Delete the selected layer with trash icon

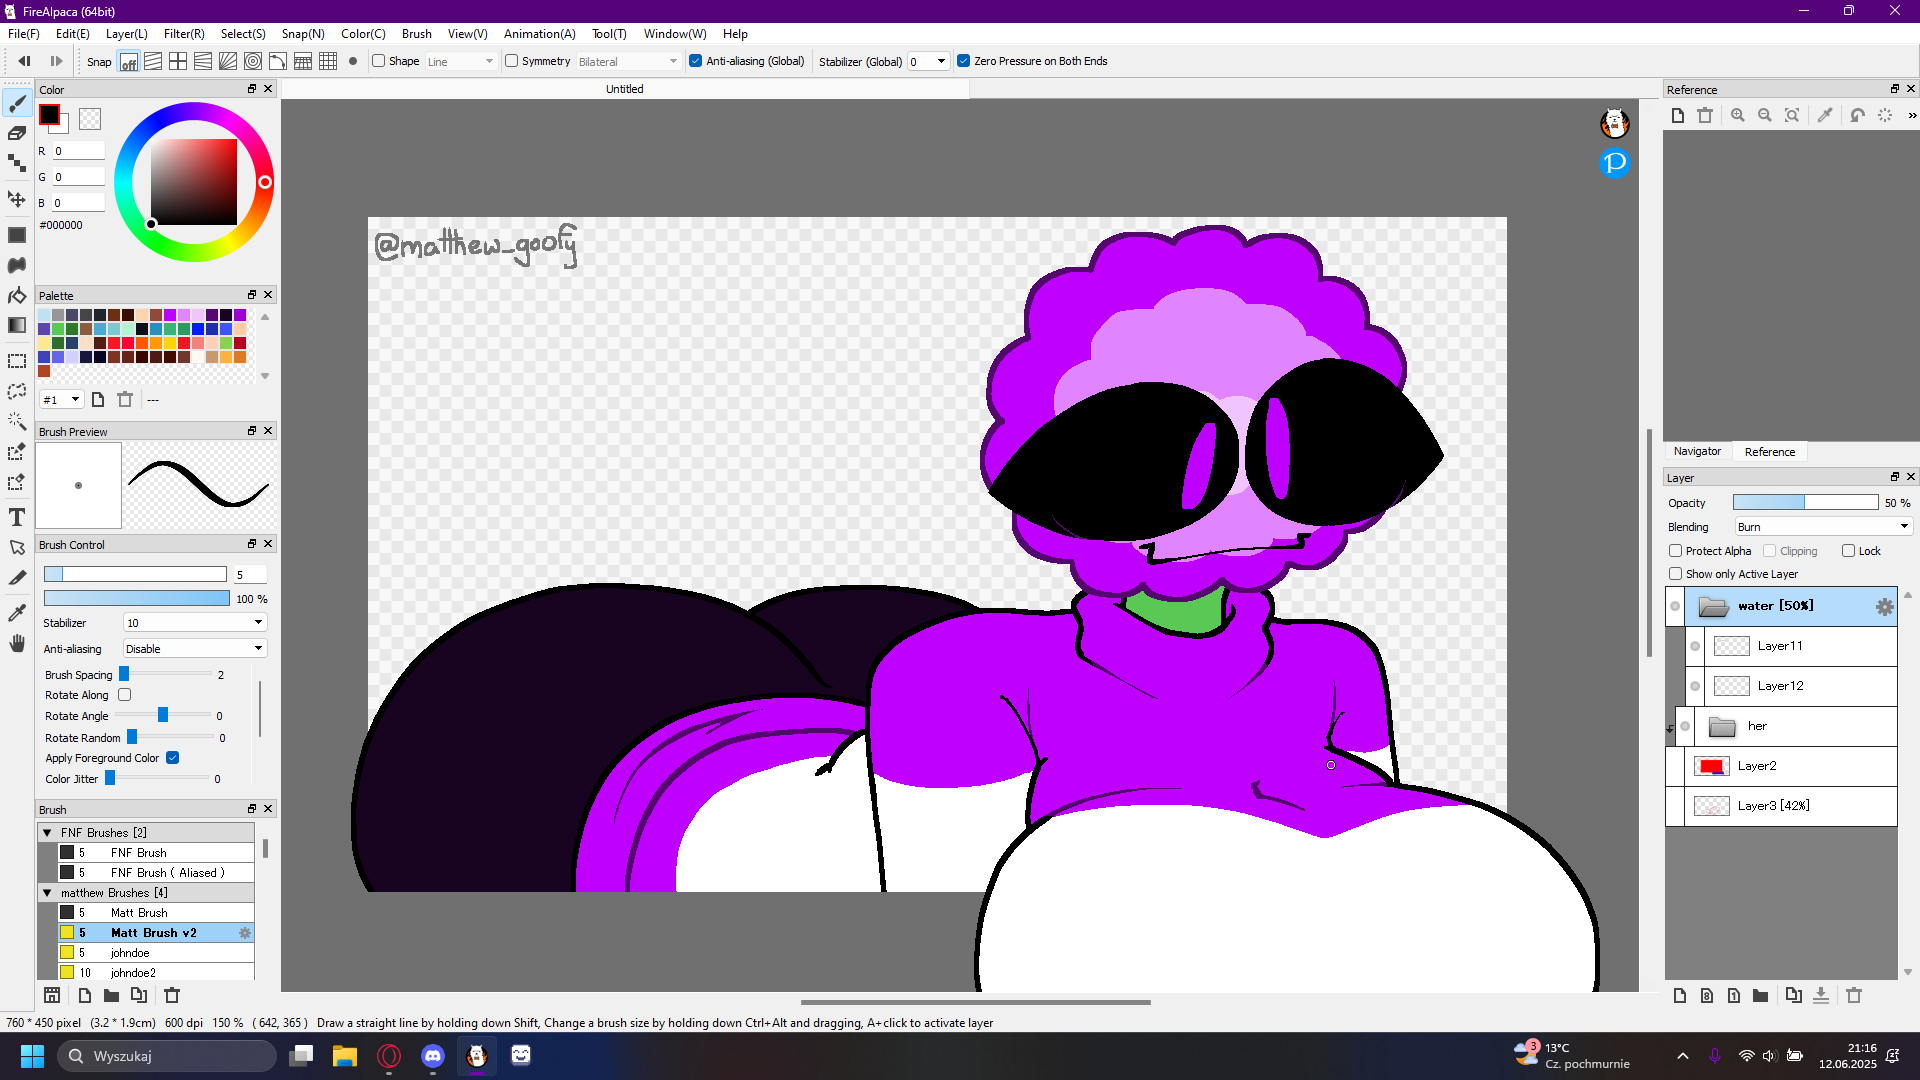[1854, 995]
